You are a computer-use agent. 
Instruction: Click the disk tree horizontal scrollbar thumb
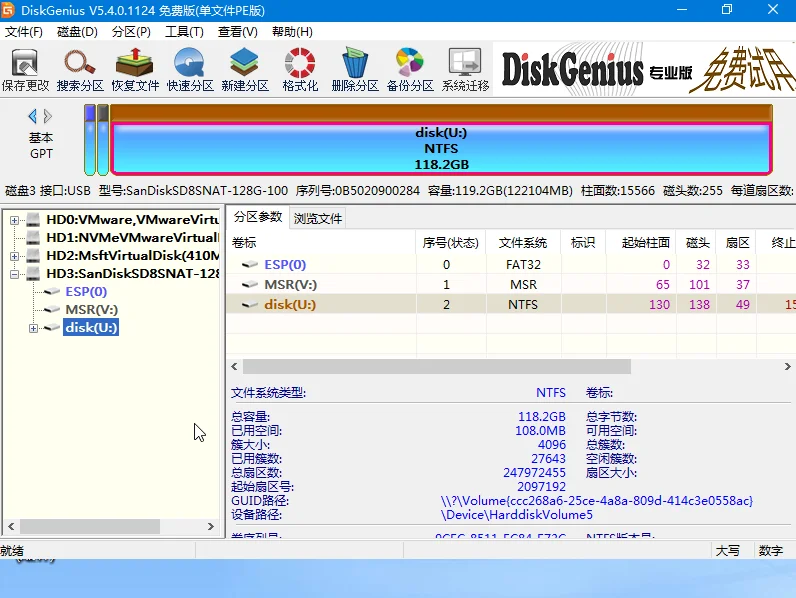pos(90,526)
